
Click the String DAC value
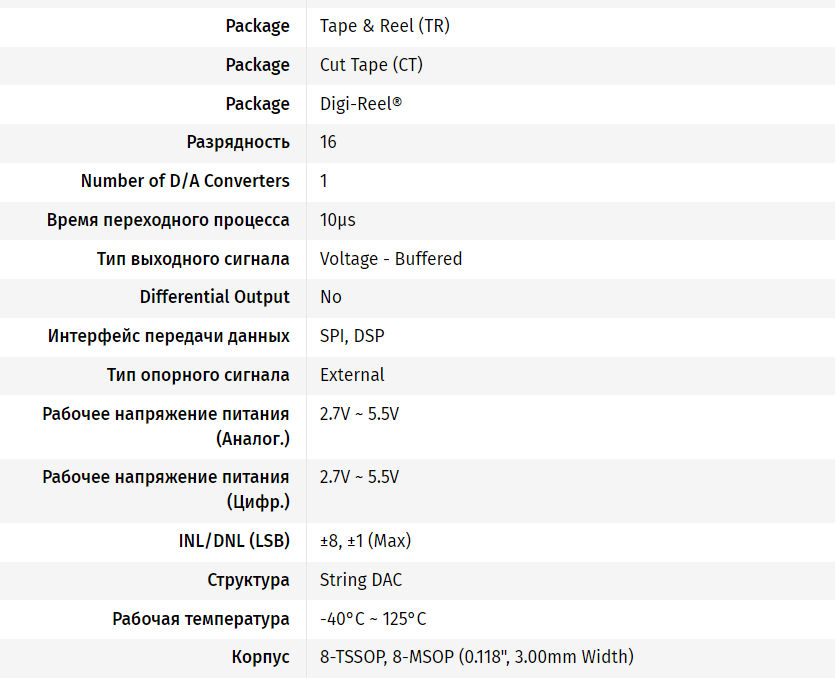pyautogui.click(x=361, y=580)
